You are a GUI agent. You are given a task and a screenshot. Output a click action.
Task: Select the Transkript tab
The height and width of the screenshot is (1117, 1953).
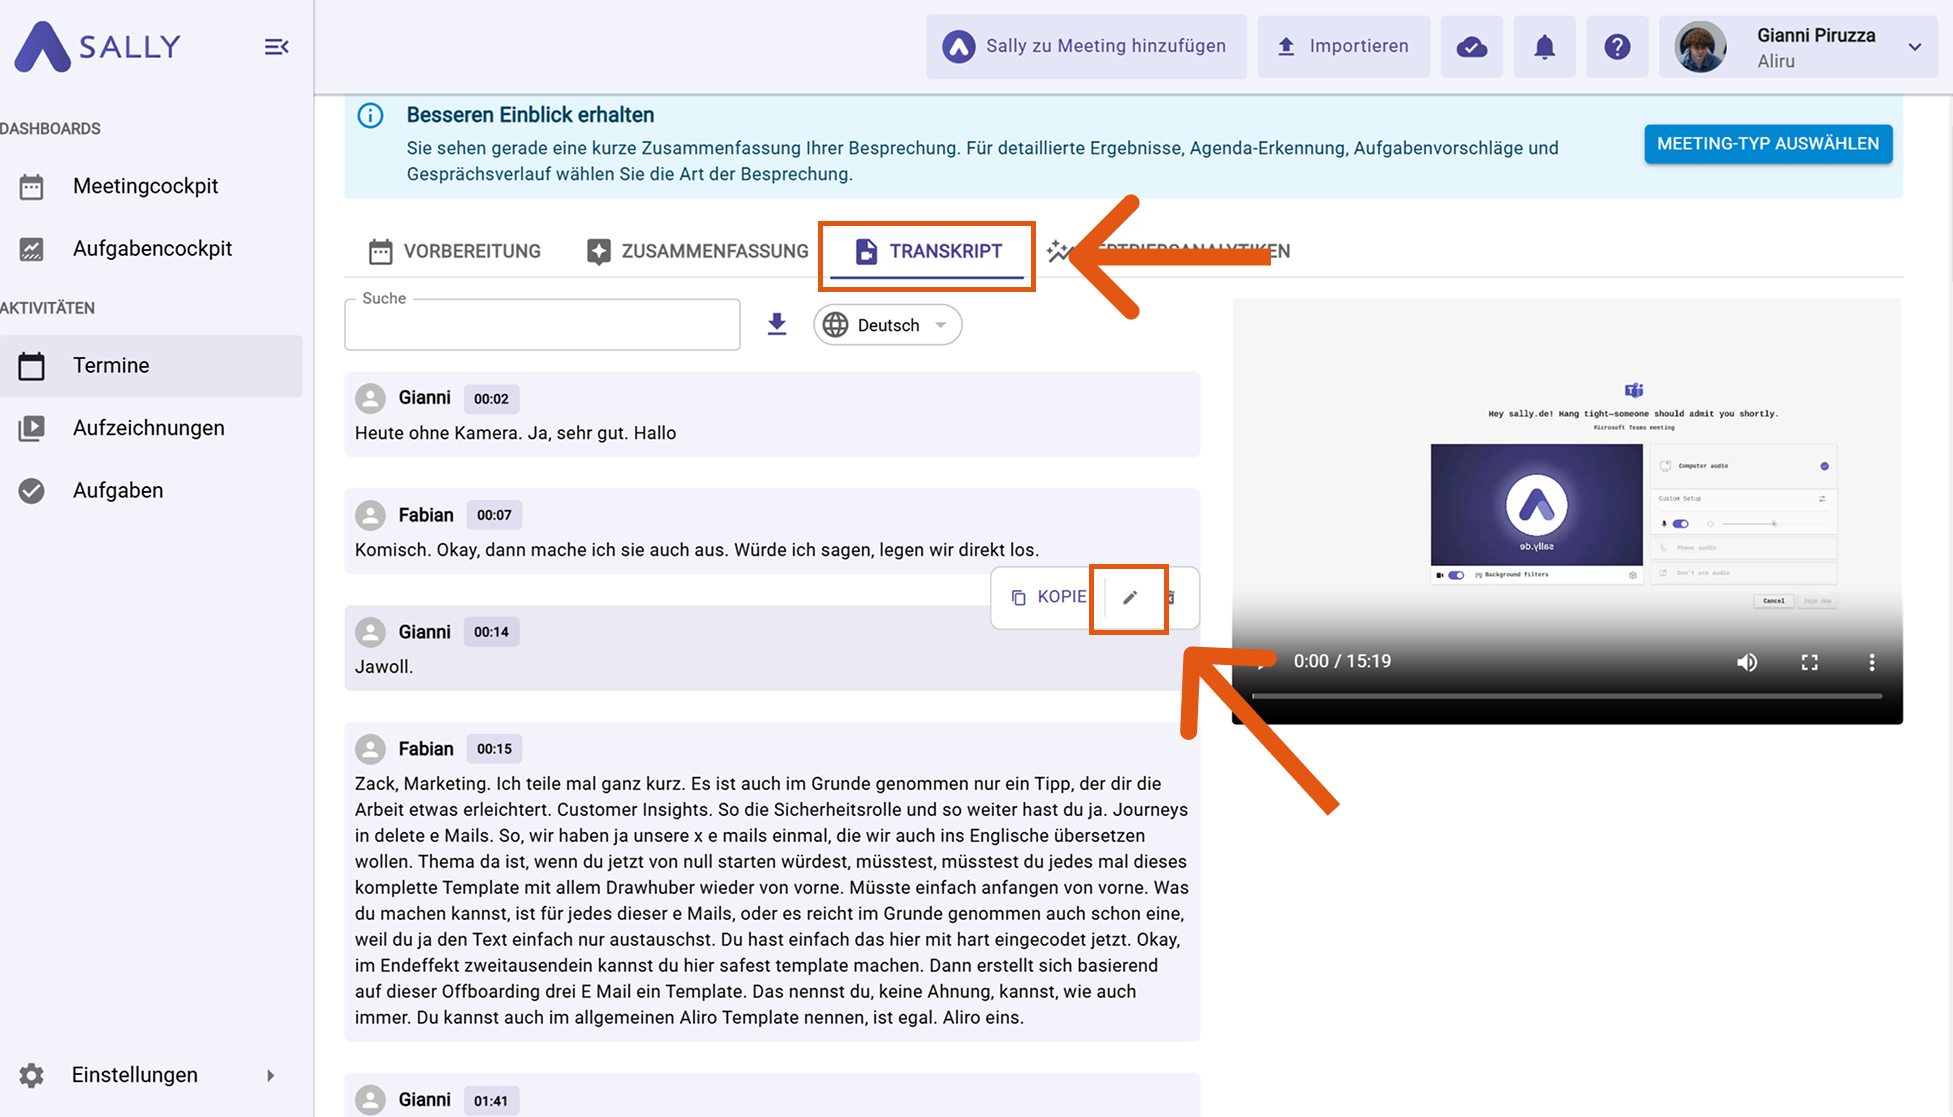[x=927, y=251]
